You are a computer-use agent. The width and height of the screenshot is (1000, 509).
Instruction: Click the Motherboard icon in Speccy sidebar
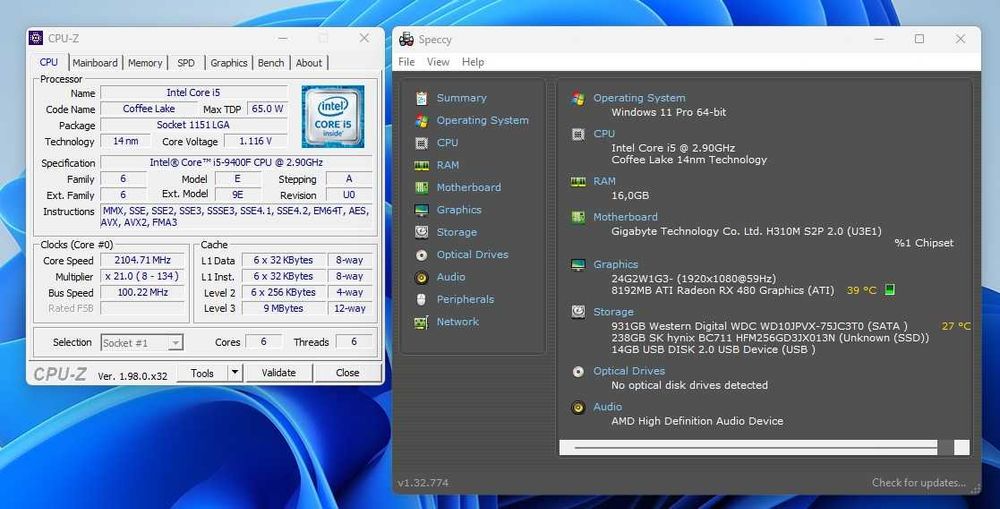pyautogui.click(x=422, y=188)
